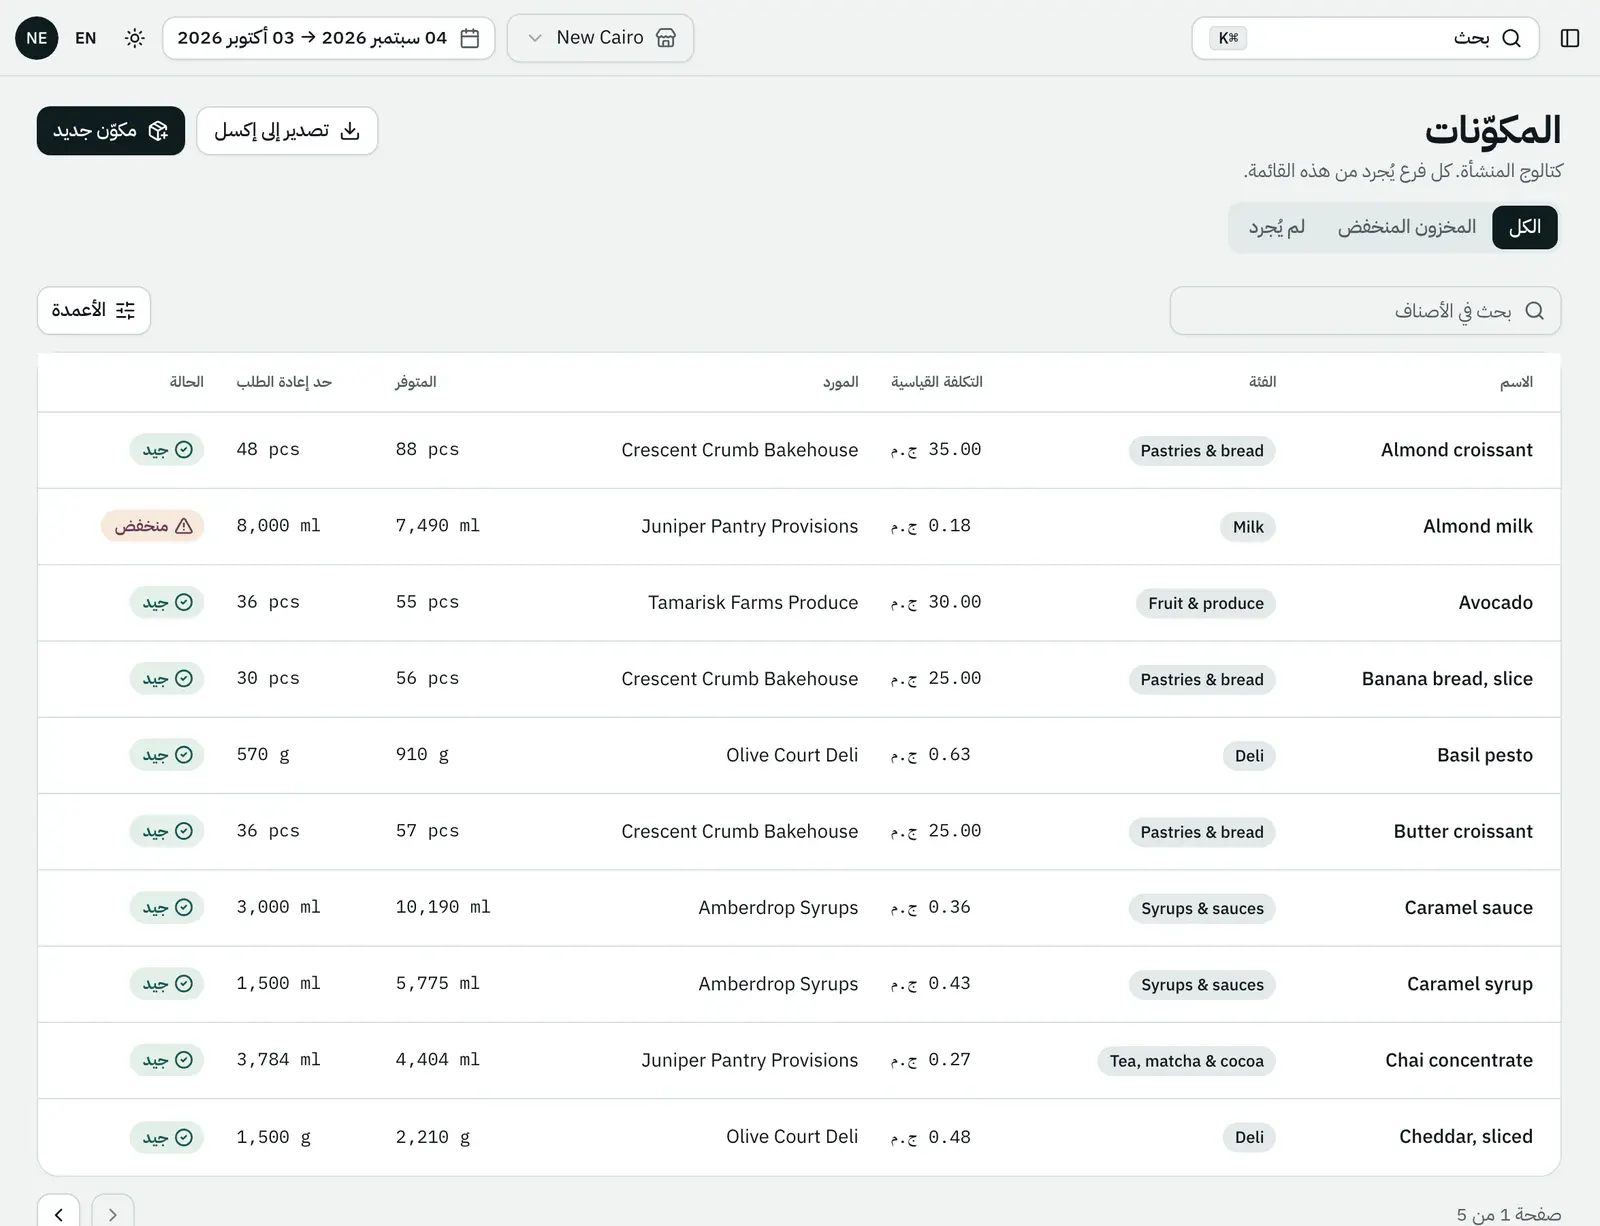
Task: Toggle the sidebar panel icon
Action: (1569, 38)
